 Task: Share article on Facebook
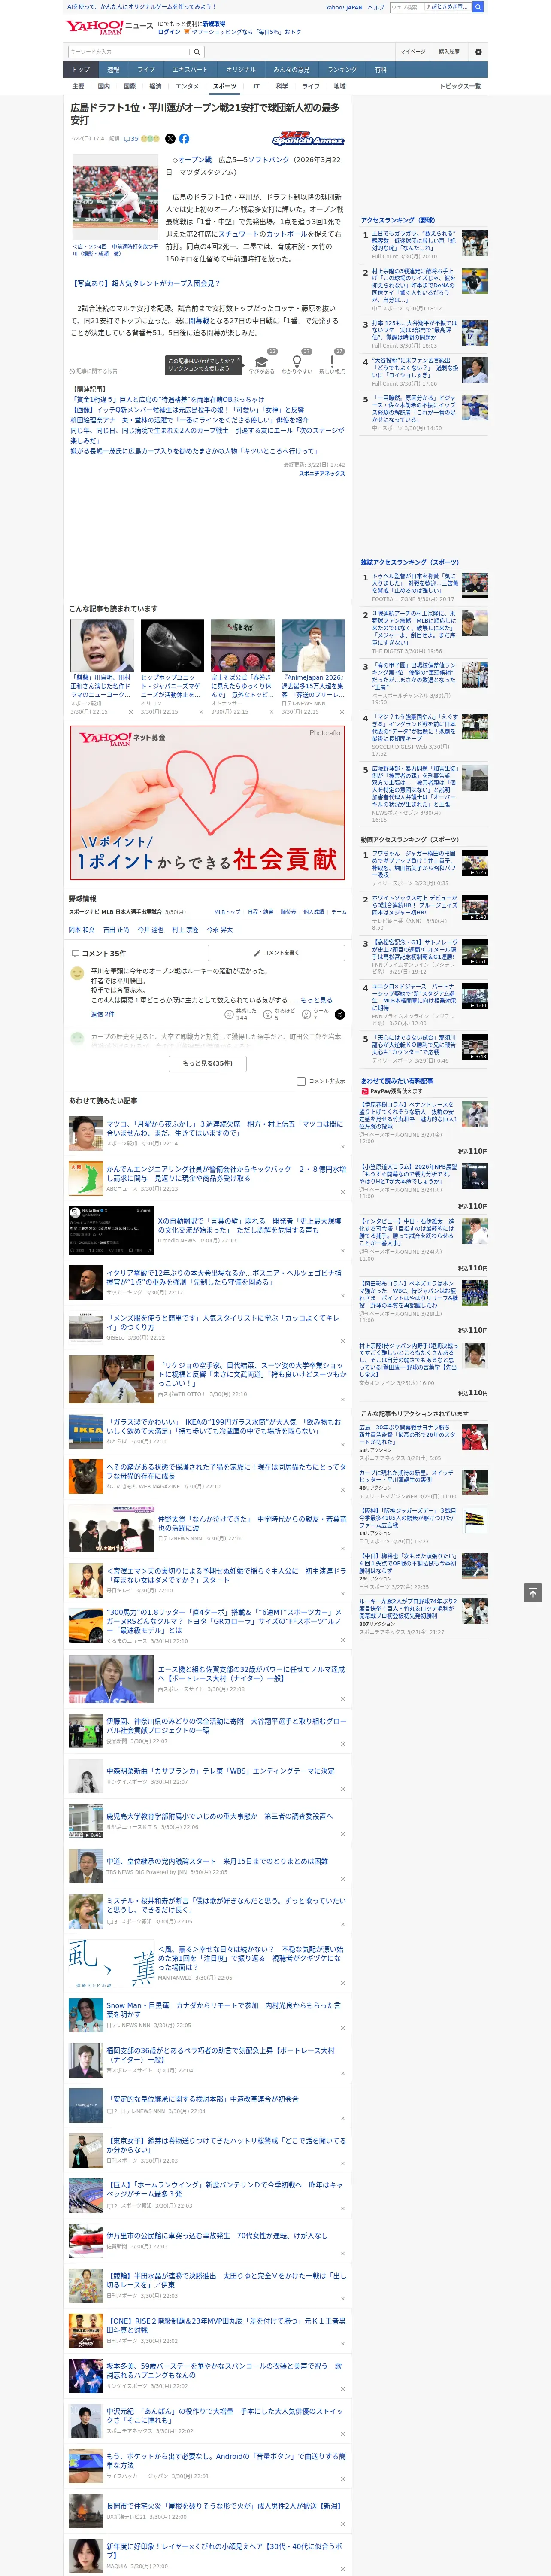(184, 139)
